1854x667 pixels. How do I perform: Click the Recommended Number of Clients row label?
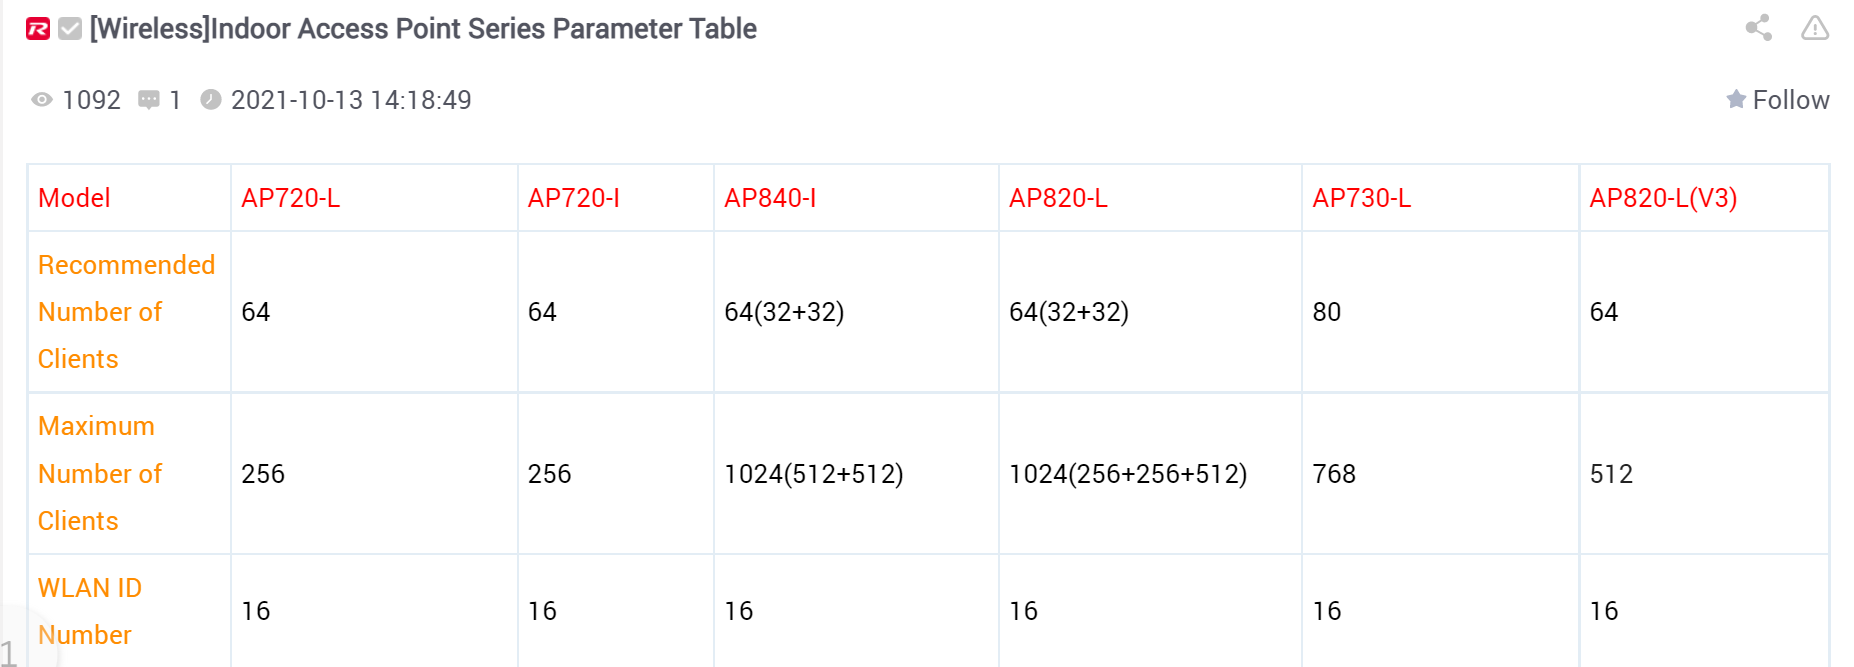tap(126, 312)
